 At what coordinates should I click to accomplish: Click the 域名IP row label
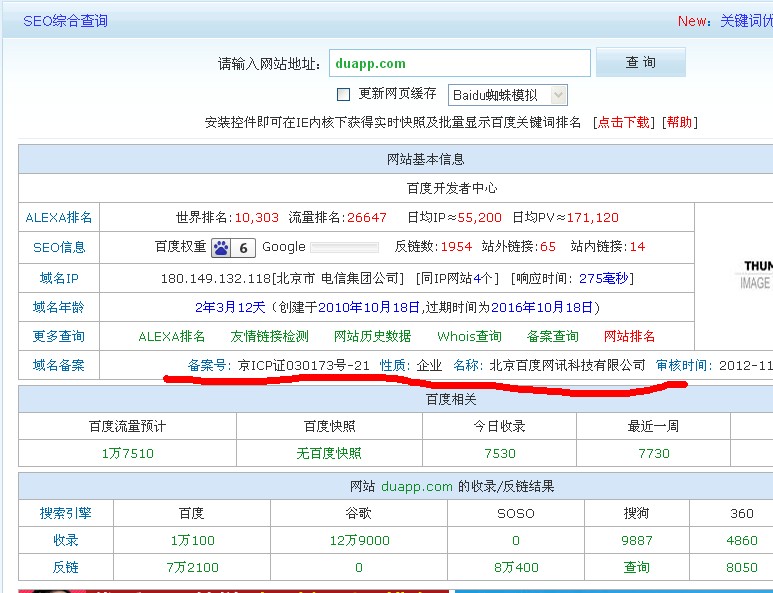coord(59,279)
